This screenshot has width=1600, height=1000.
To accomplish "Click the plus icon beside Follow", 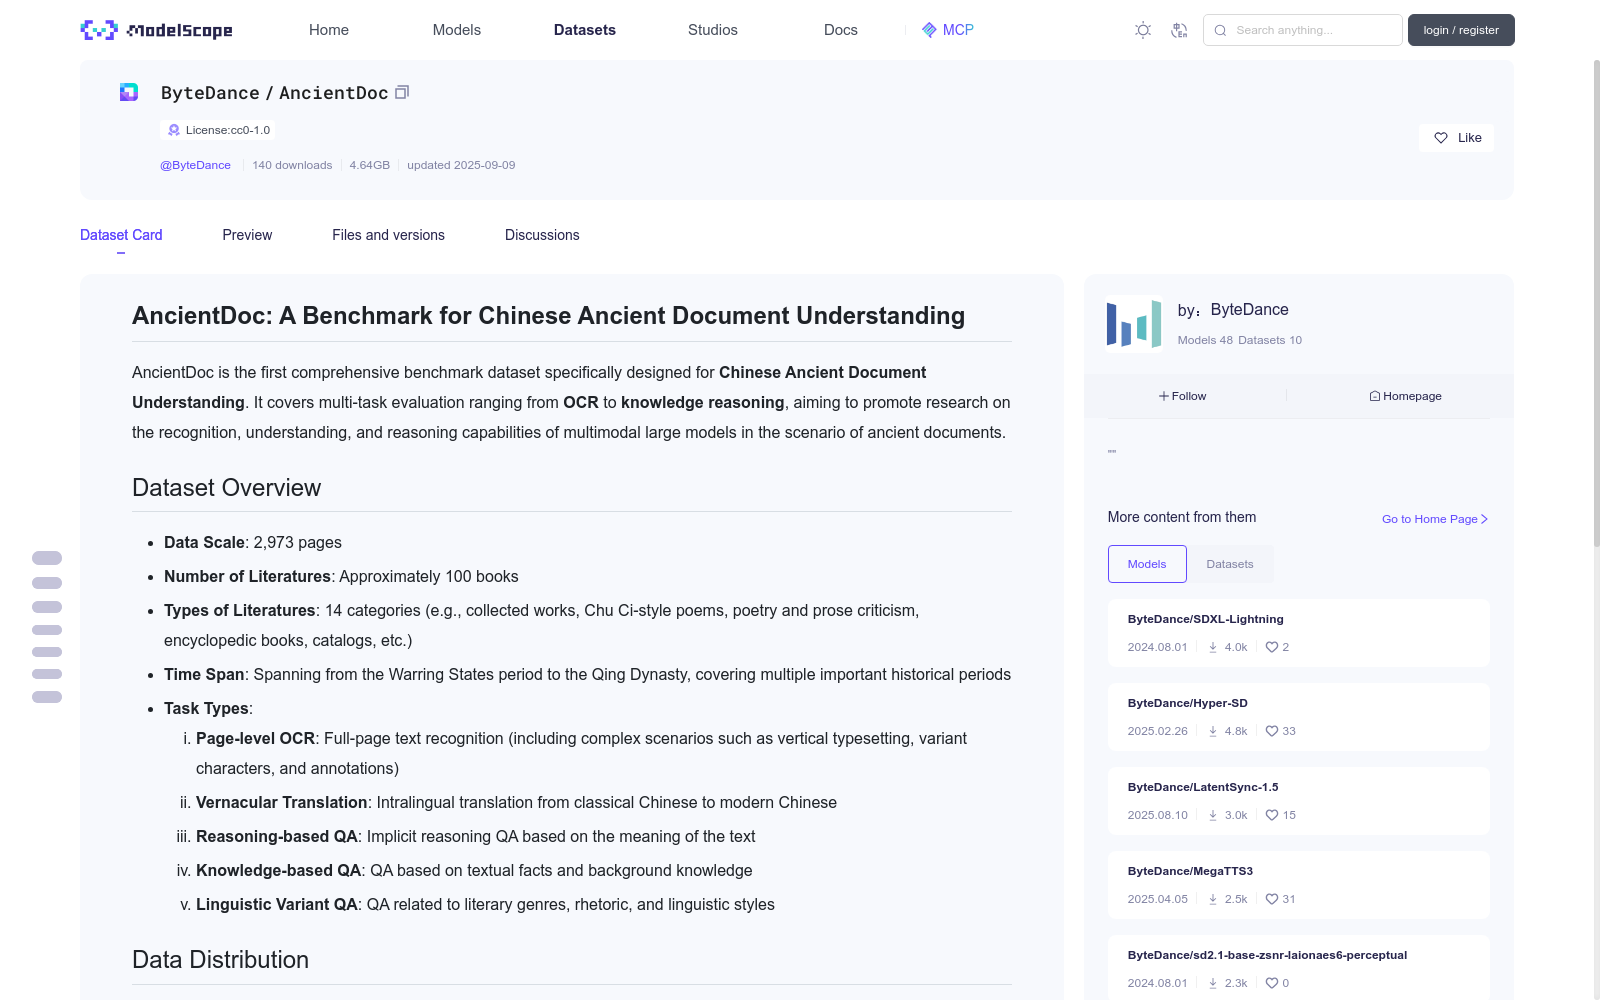I will 1164,396.
